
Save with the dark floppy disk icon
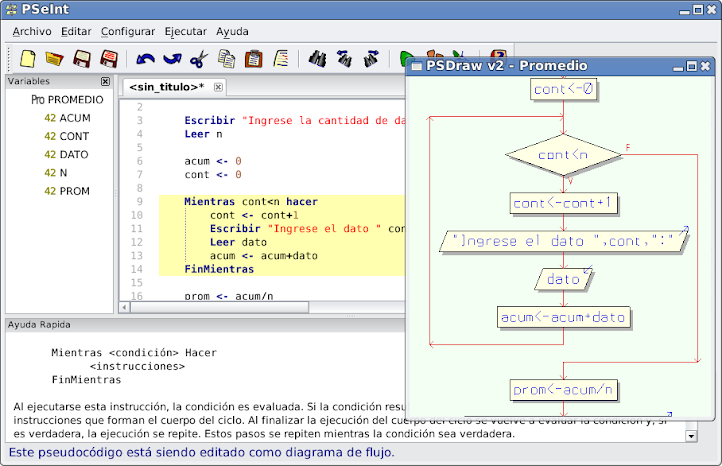click(x=82, y=58)
